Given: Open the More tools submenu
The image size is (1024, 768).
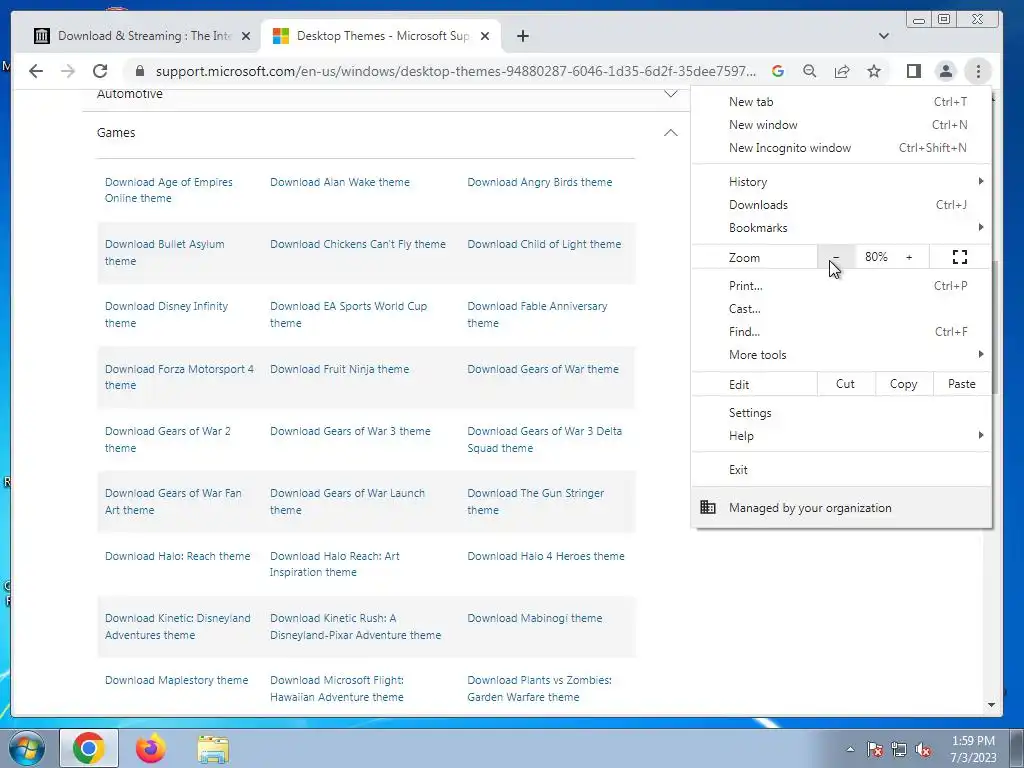Looking at the screenshot, I should (x=841, y=355).
